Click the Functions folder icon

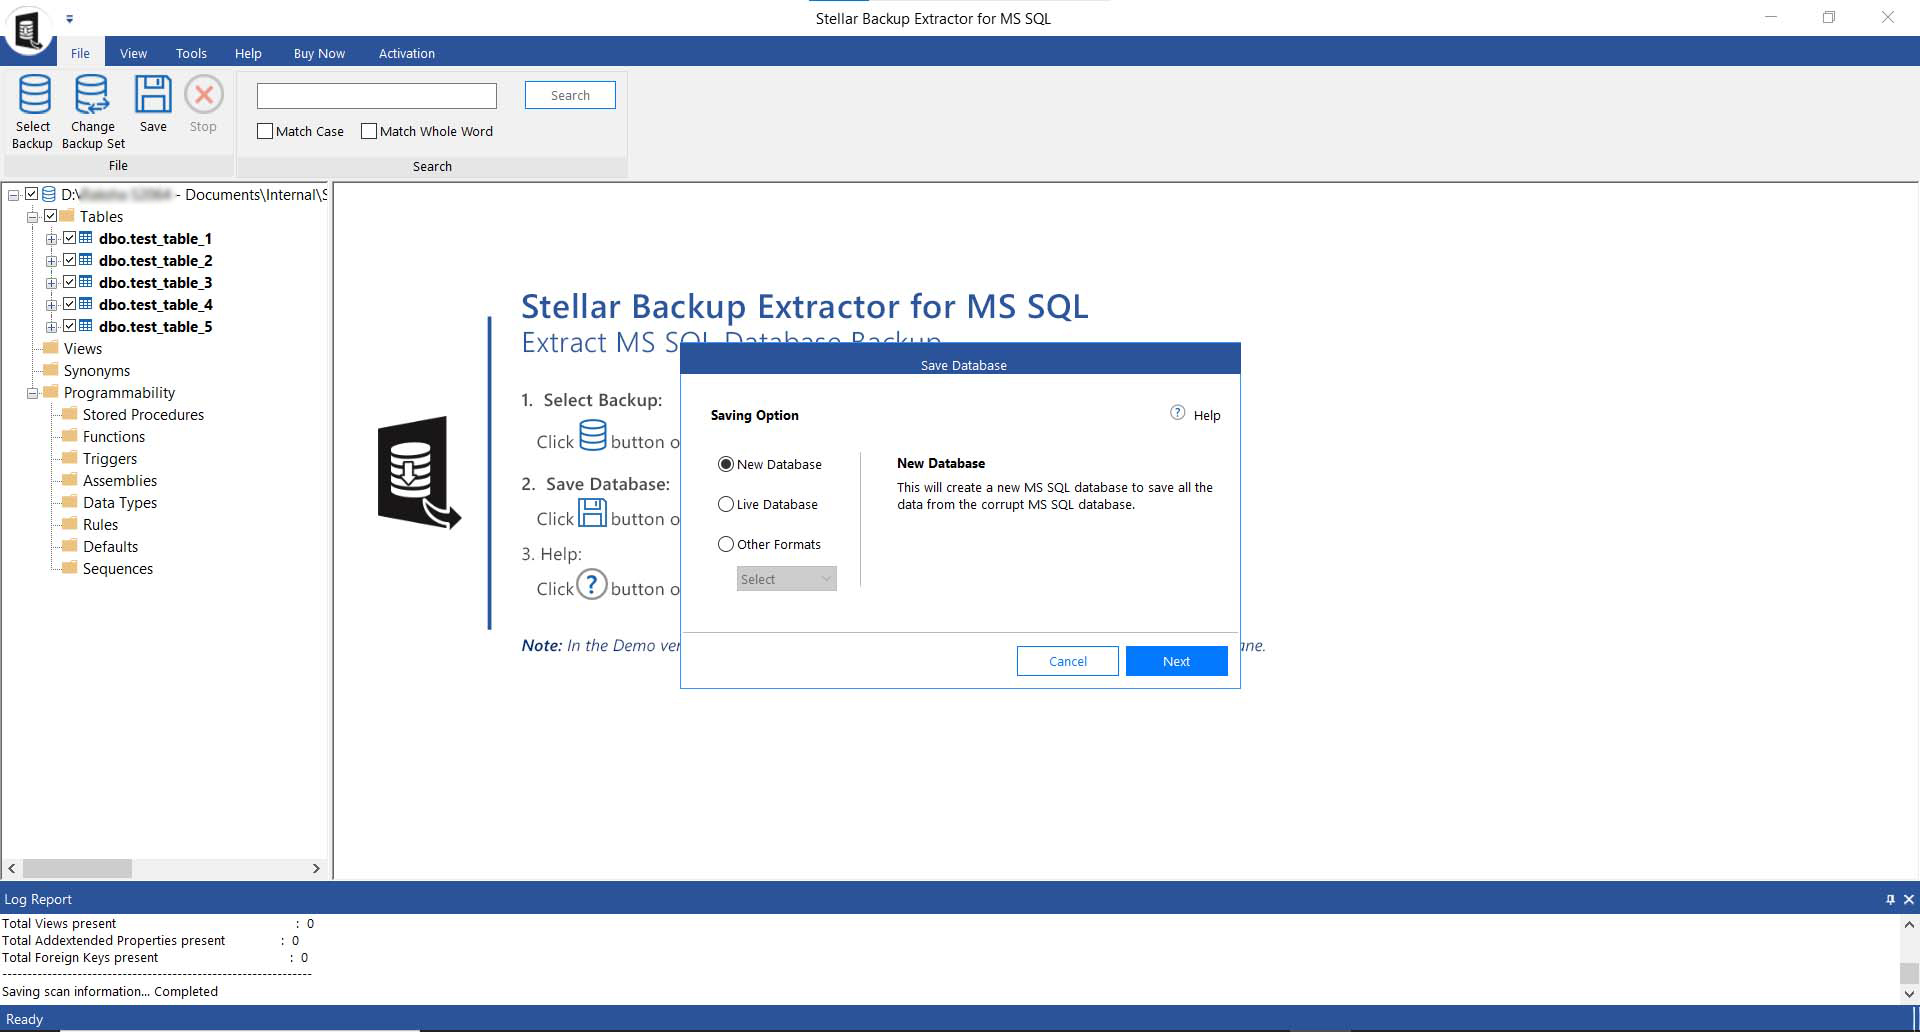(x=70, y=436)
